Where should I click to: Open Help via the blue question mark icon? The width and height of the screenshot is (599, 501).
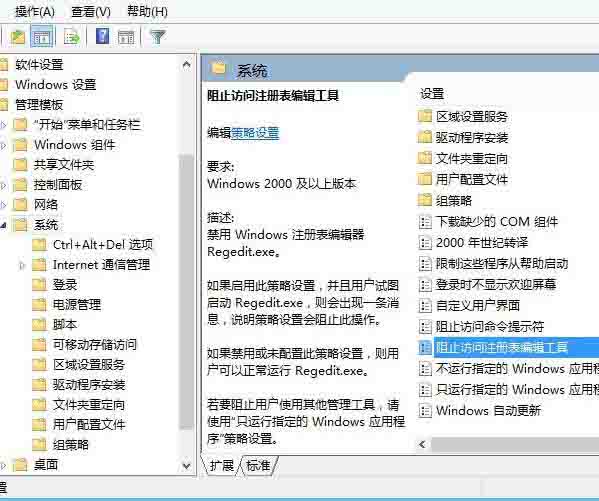(102, 37)
